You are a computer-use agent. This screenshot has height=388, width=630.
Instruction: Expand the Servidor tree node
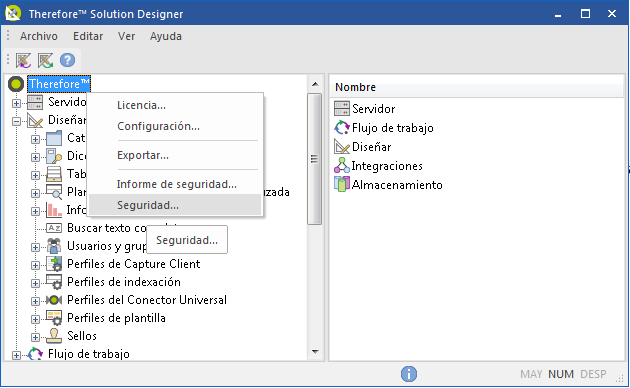pyautogui.click(x=16, y=103)
